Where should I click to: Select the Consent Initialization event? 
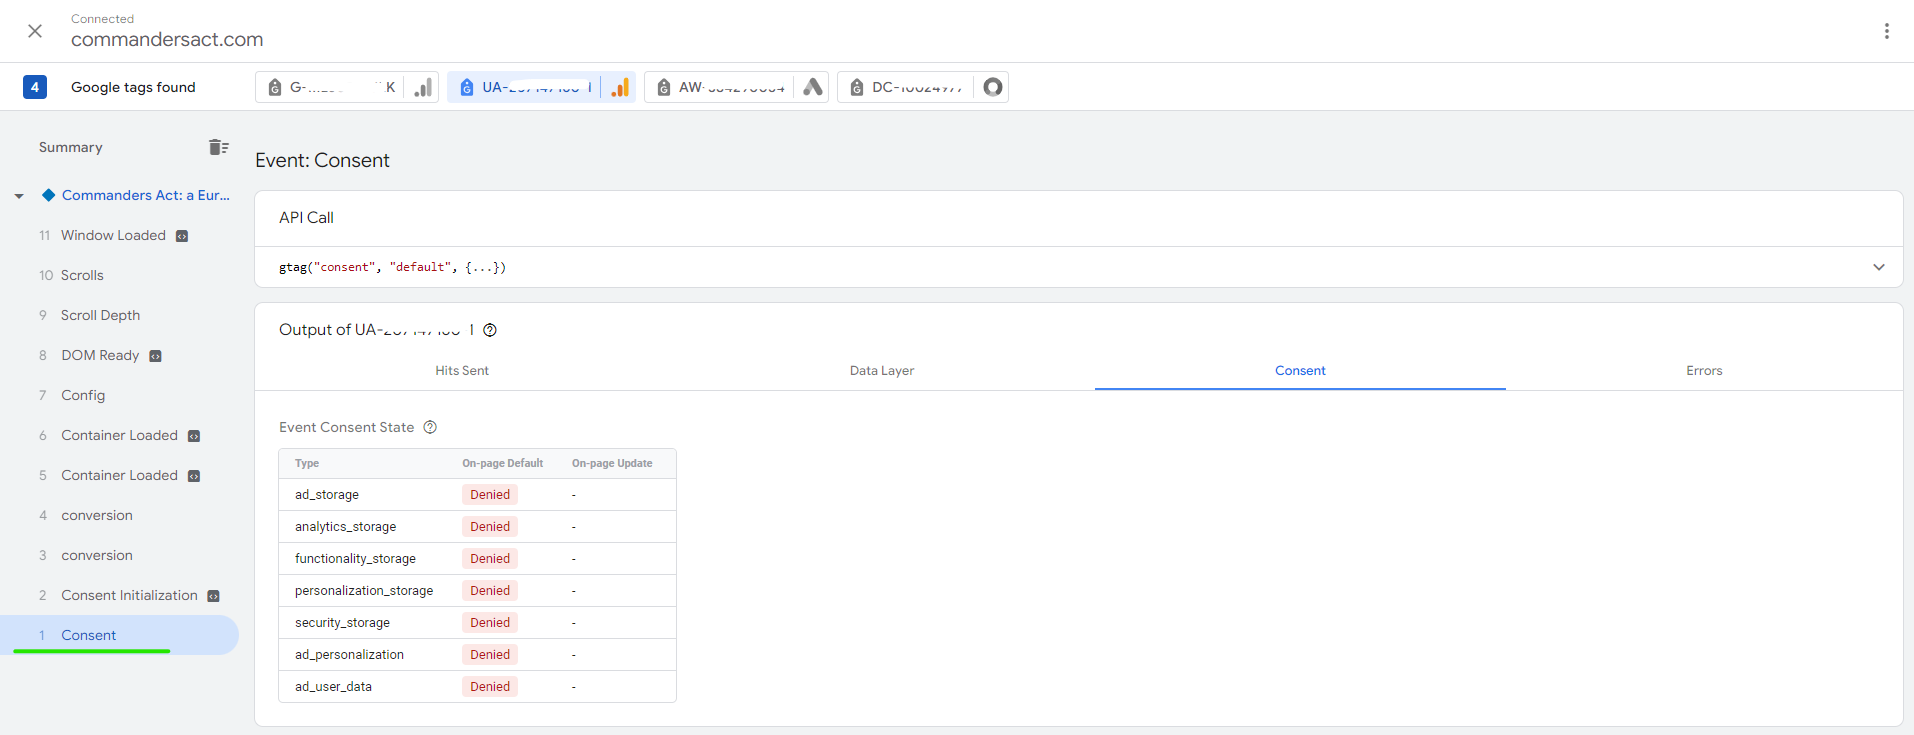click(129, 595)
